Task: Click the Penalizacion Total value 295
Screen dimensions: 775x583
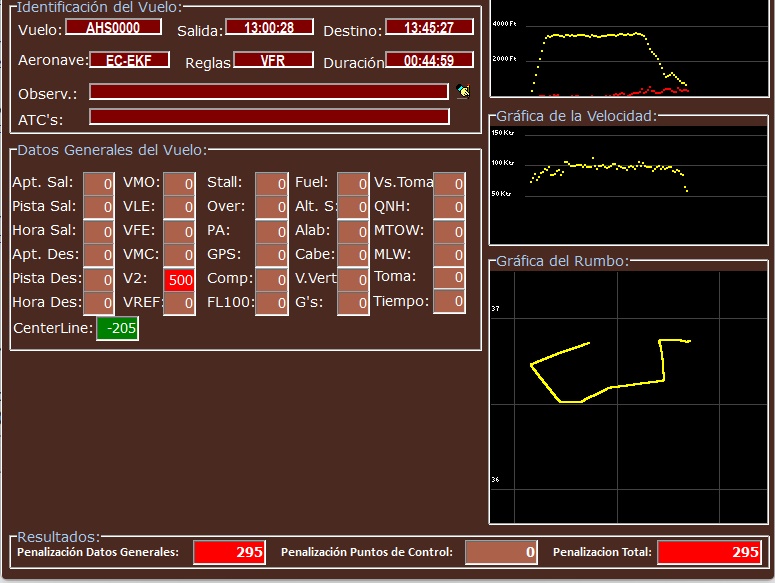Action: click(x=710, y=552)
